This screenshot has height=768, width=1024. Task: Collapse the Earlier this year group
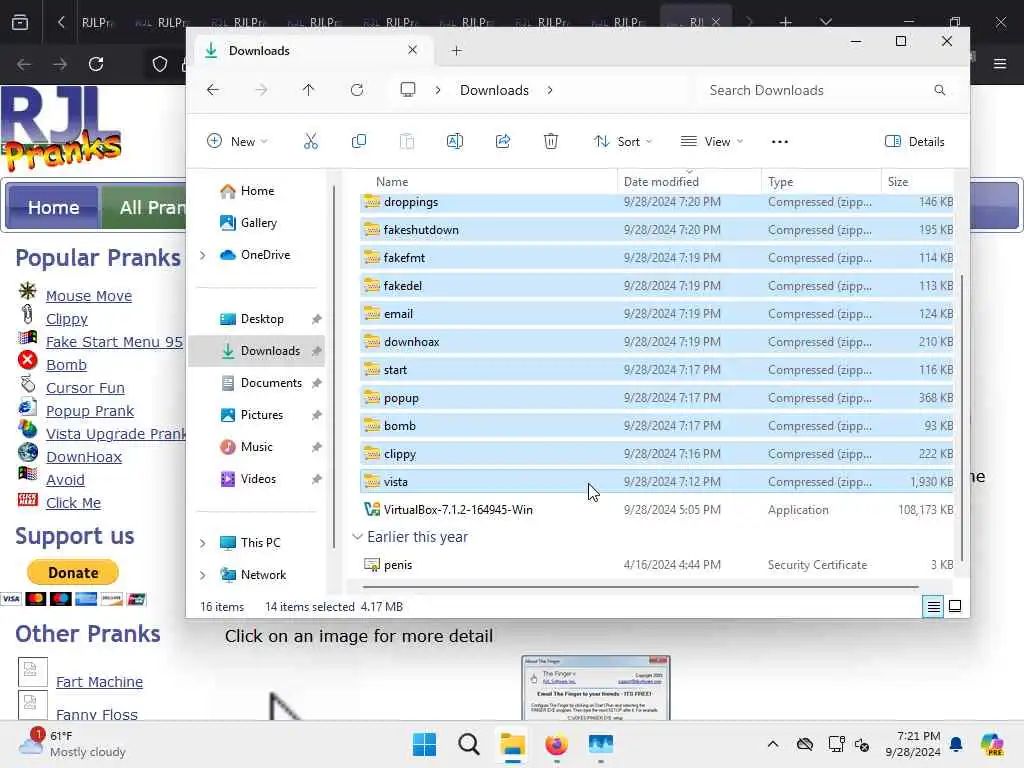(x=357, y=537)
